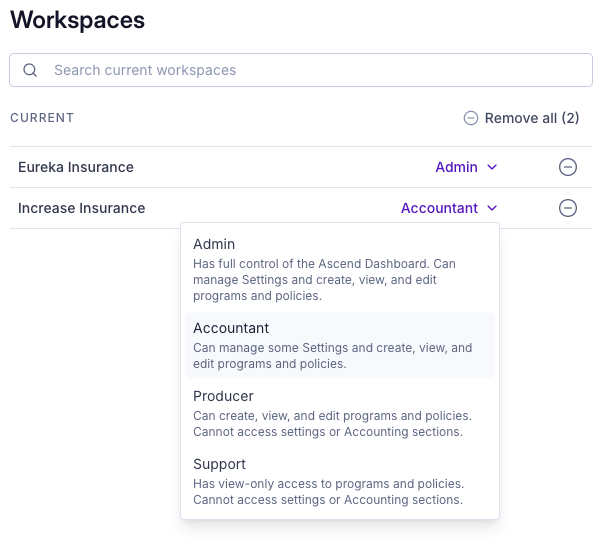602x538 pixels.
Task: Click the Eureka Insurance workspace name
Action: 76,167
